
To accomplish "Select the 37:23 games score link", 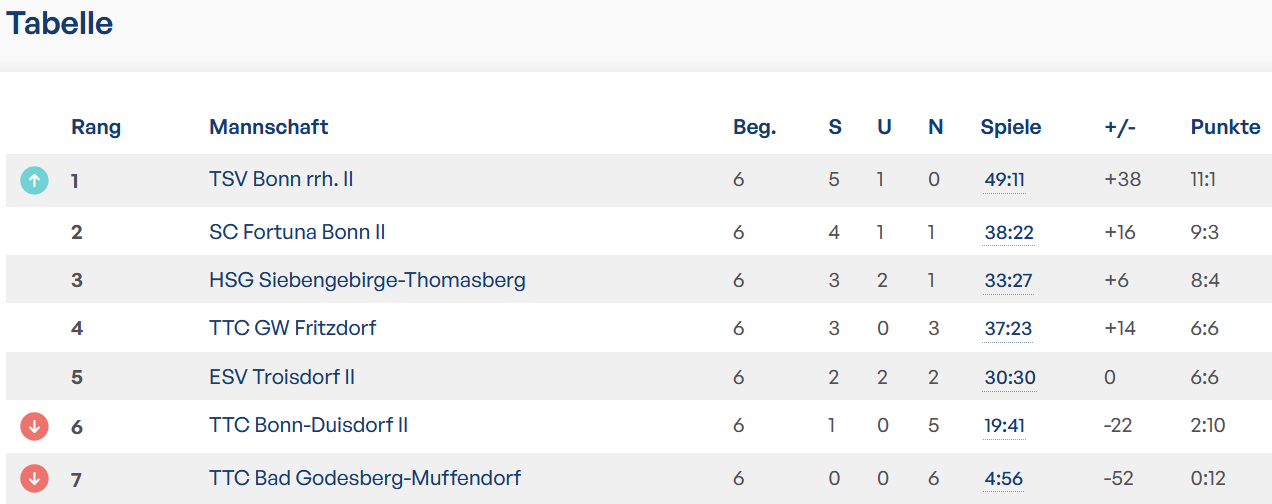I will click(x=1008, y=329).
